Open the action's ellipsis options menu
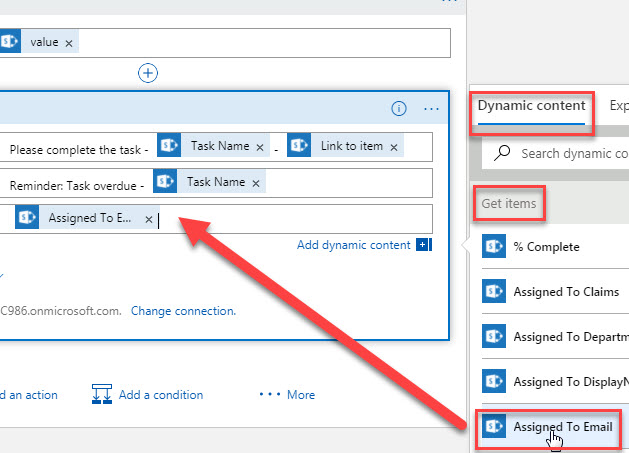Image resolution: width=629 pixels, height=453 pixels. 431,109
